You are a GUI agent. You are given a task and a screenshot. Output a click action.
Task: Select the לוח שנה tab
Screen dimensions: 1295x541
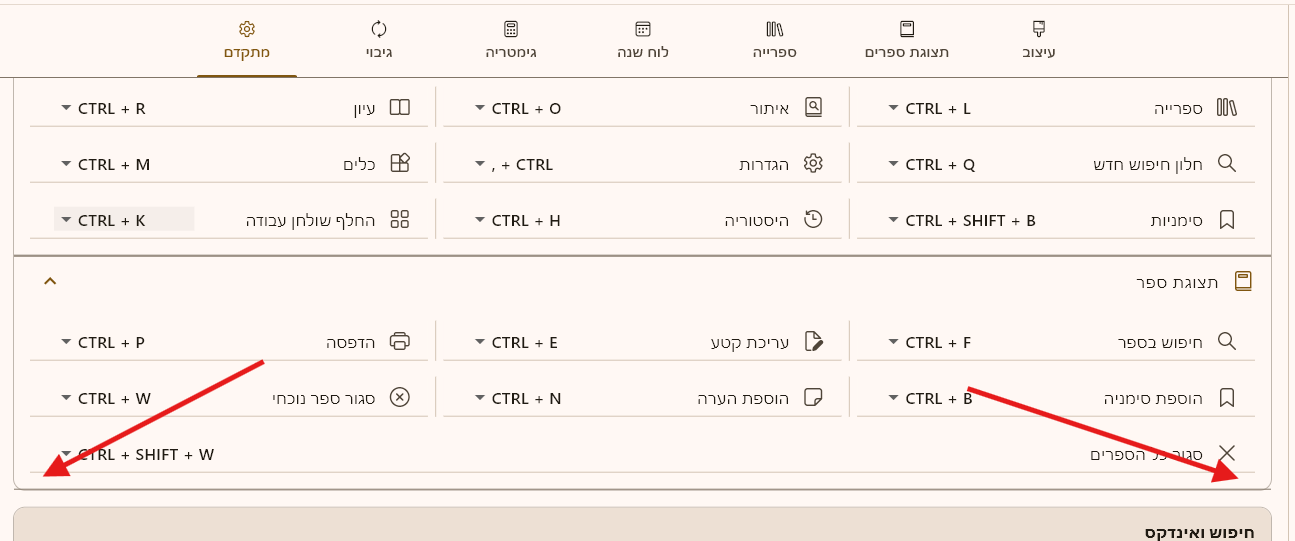643,40
